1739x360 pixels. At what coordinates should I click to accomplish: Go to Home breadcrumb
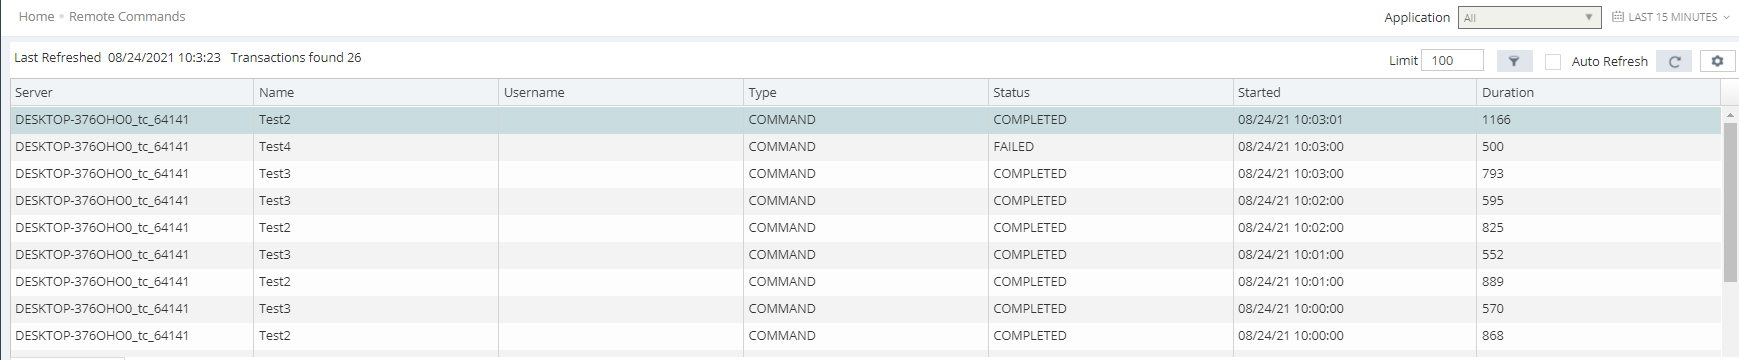click(x=37, y=17)
